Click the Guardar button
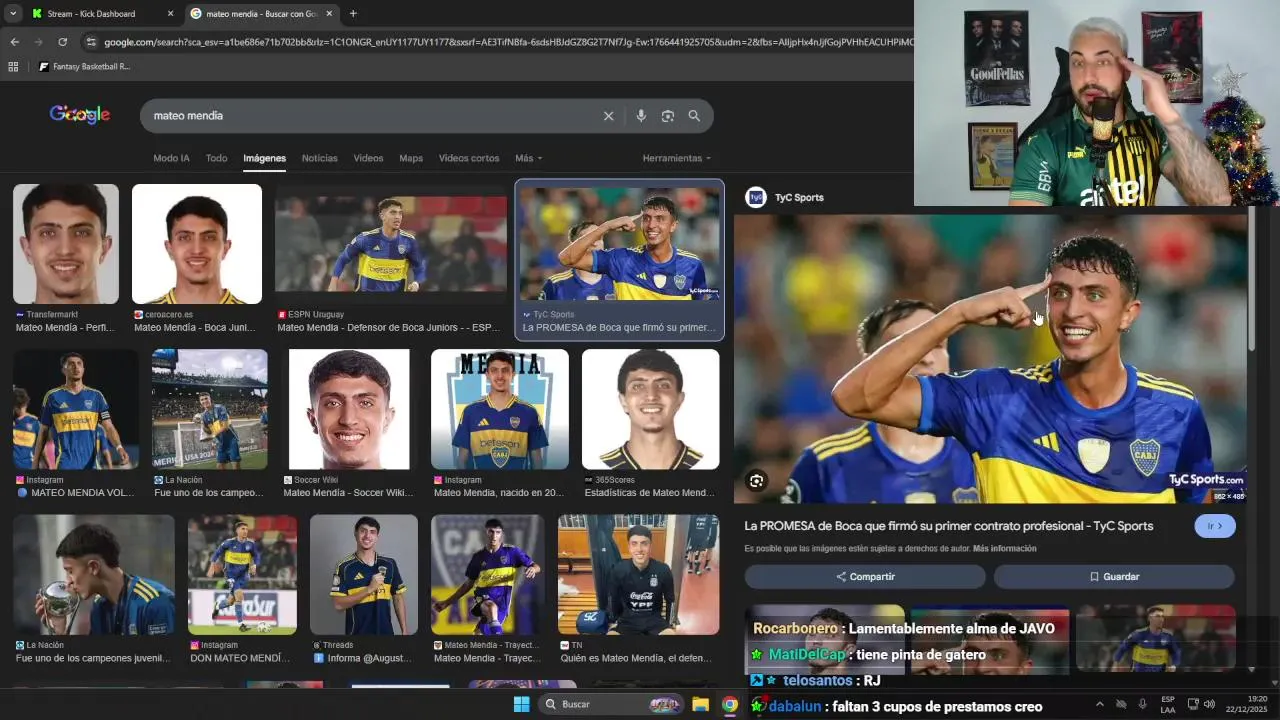1280x720 pixels. click(1114, 577)
